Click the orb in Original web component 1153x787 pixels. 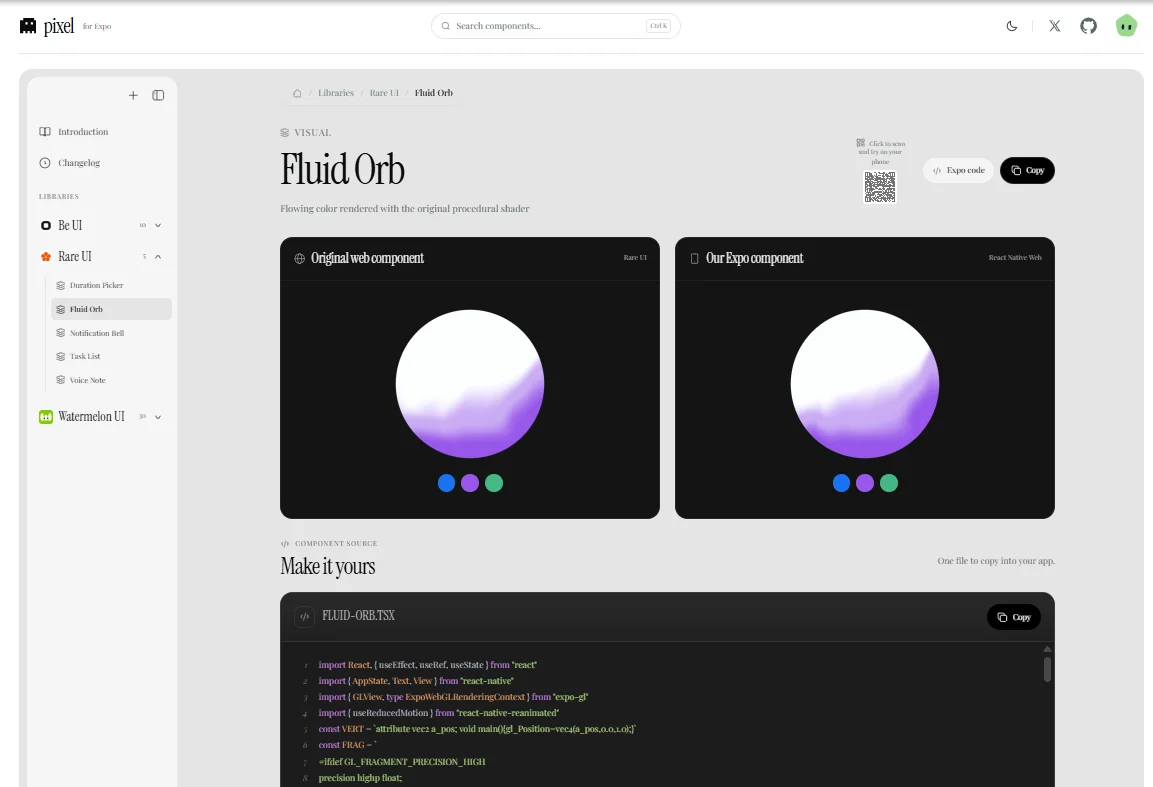point(470,384)
